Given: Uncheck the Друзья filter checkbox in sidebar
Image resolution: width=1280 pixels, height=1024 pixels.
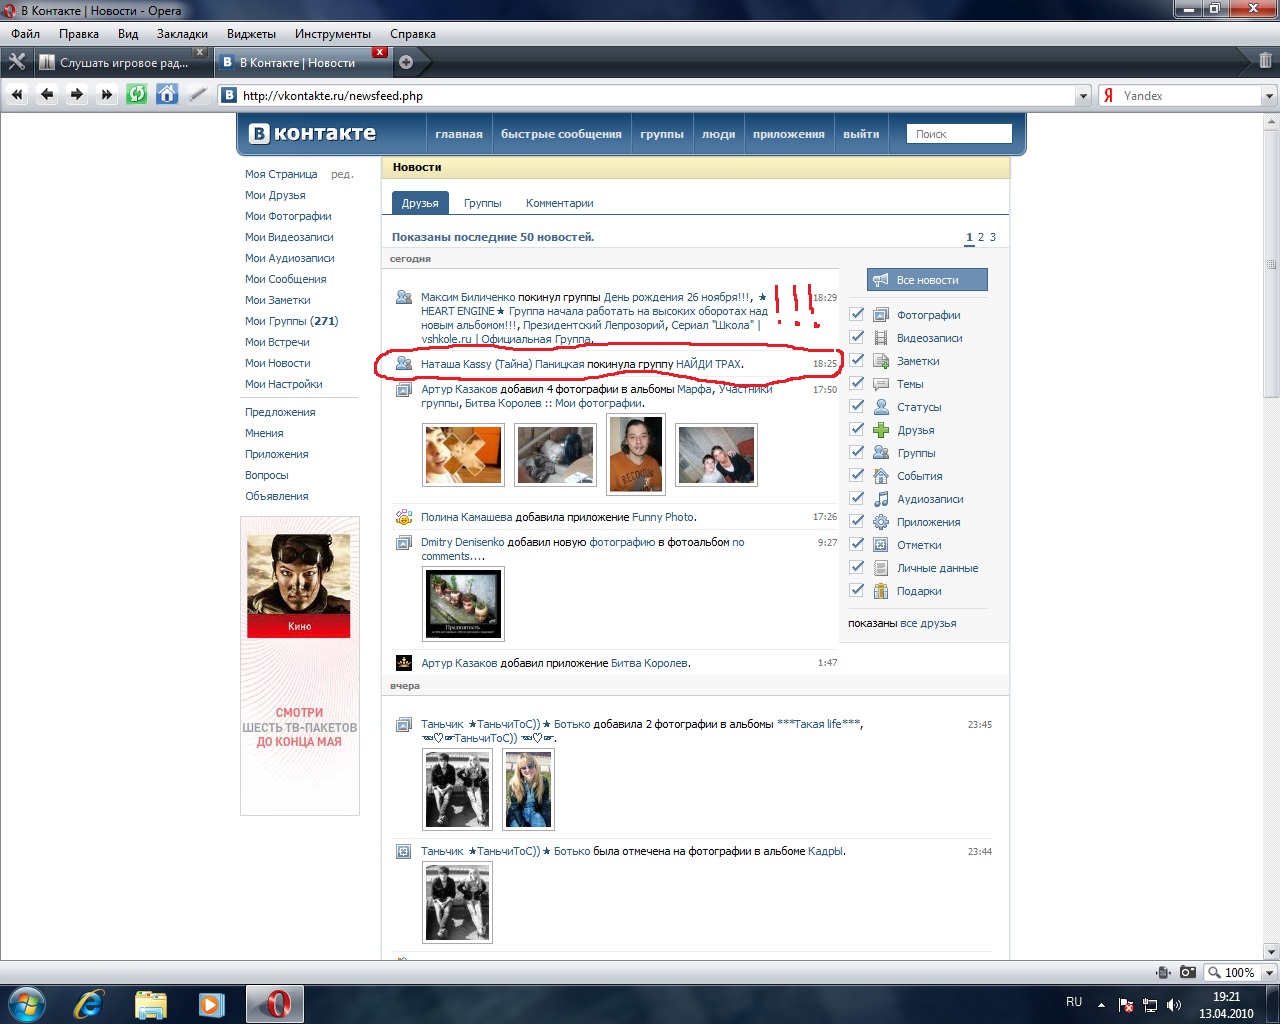Looking at the screenshot, I should [x=857, y=429].
